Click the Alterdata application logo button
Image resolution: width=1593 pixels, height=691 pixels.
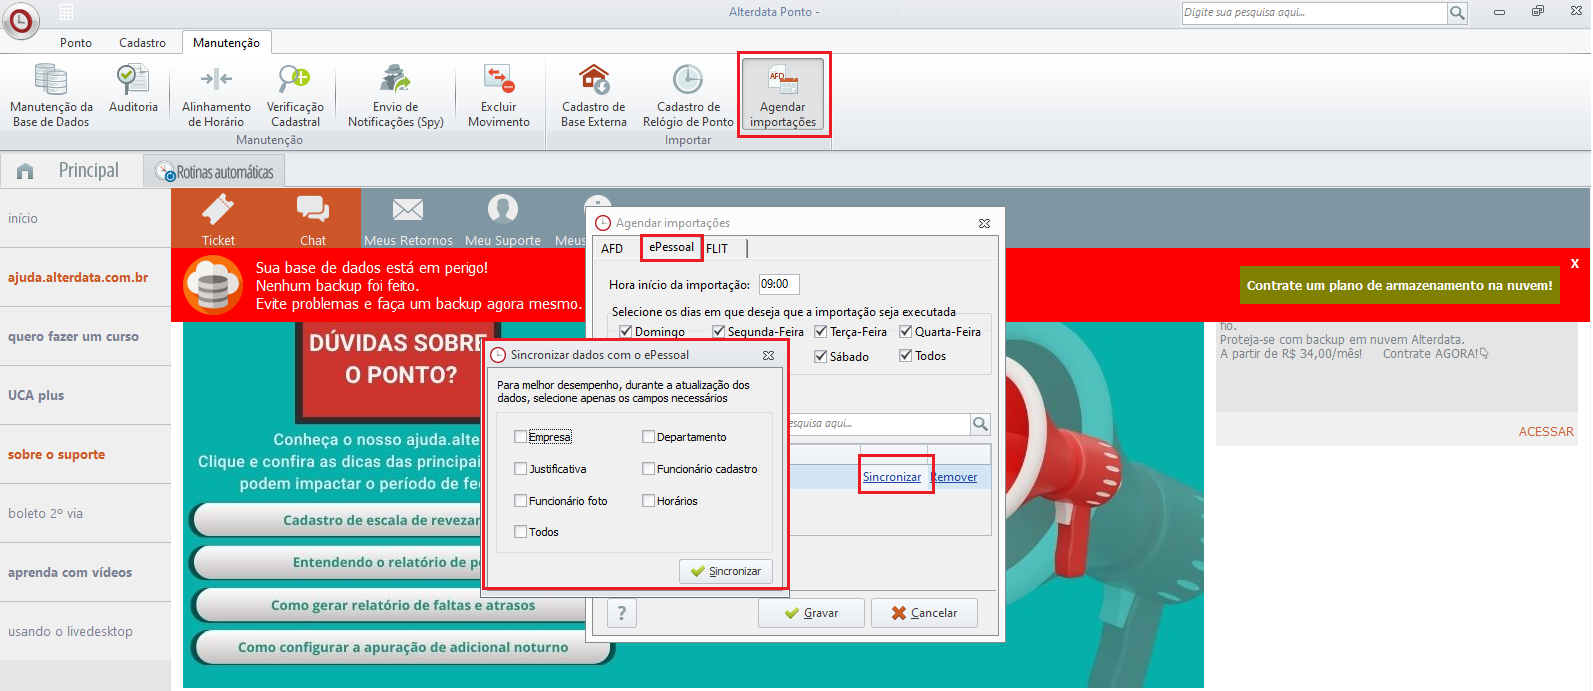21,21
